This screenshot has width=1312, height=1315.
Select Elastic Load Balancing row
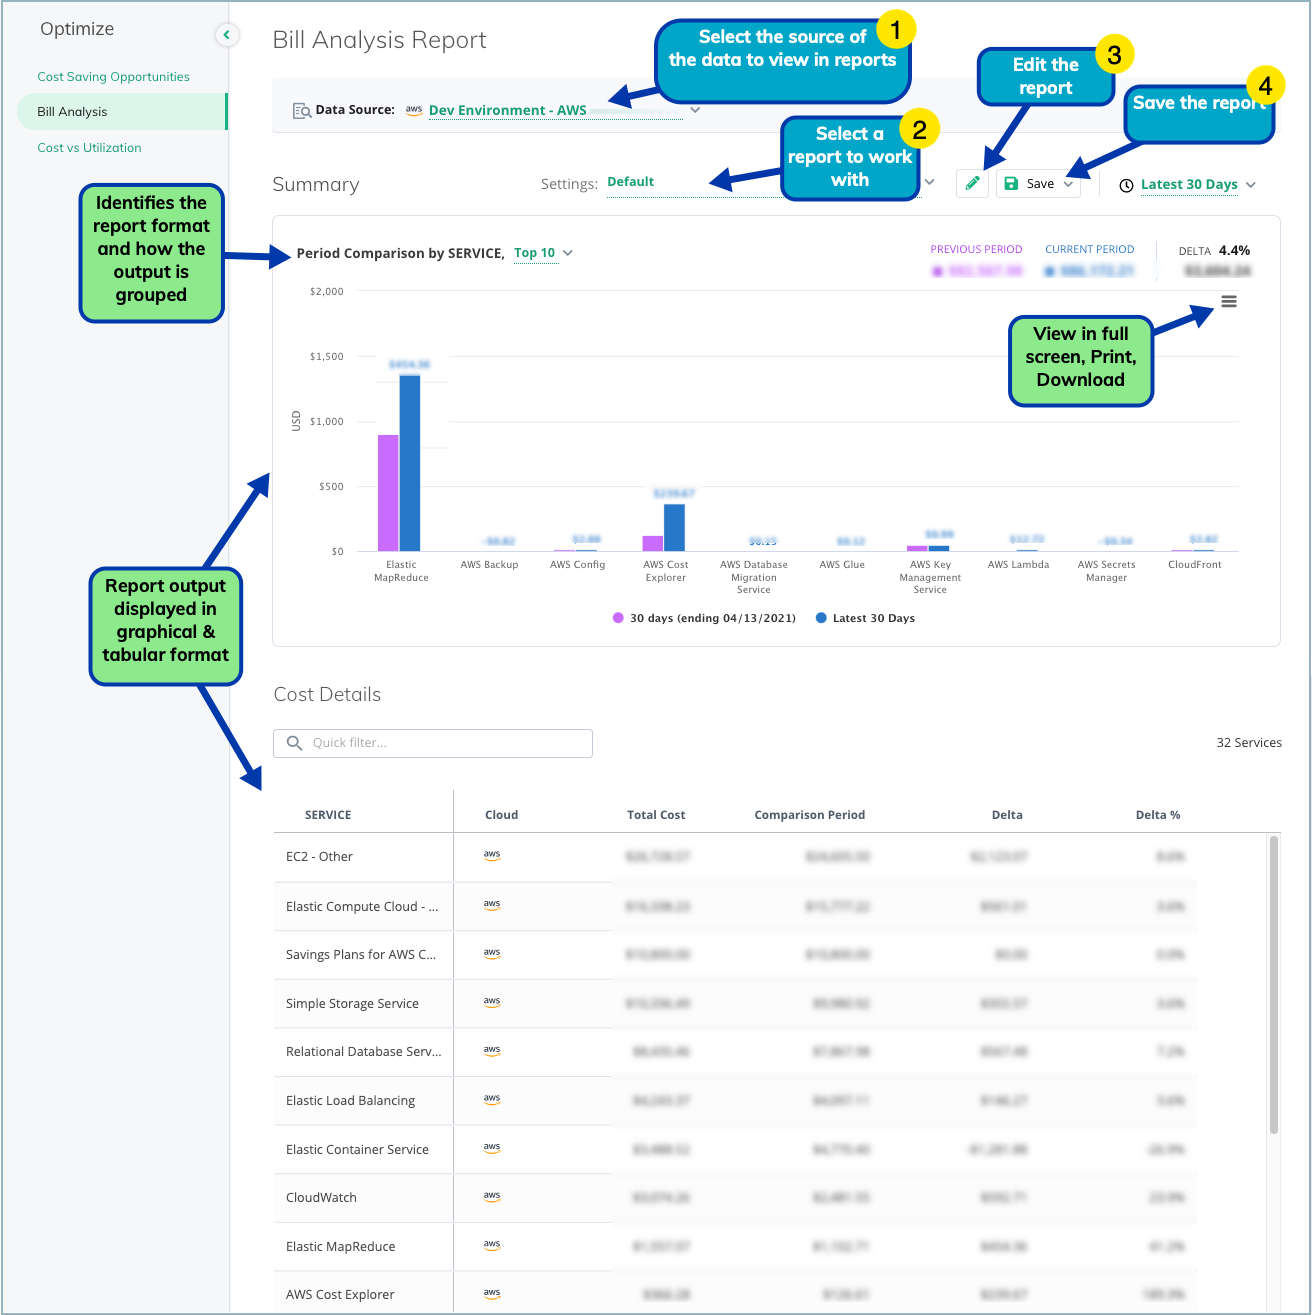click(x=735, y=1100)
